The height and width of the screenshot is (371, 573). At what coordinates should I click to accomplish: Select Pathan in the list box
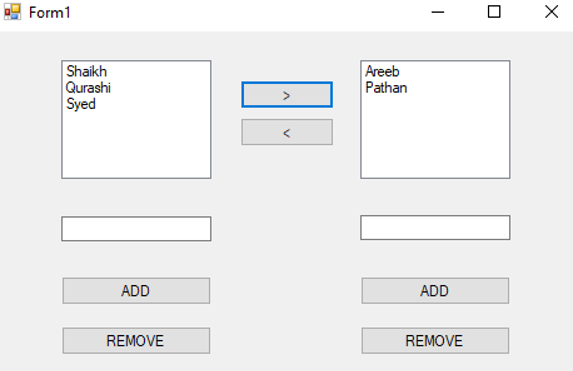coord(386,88)
